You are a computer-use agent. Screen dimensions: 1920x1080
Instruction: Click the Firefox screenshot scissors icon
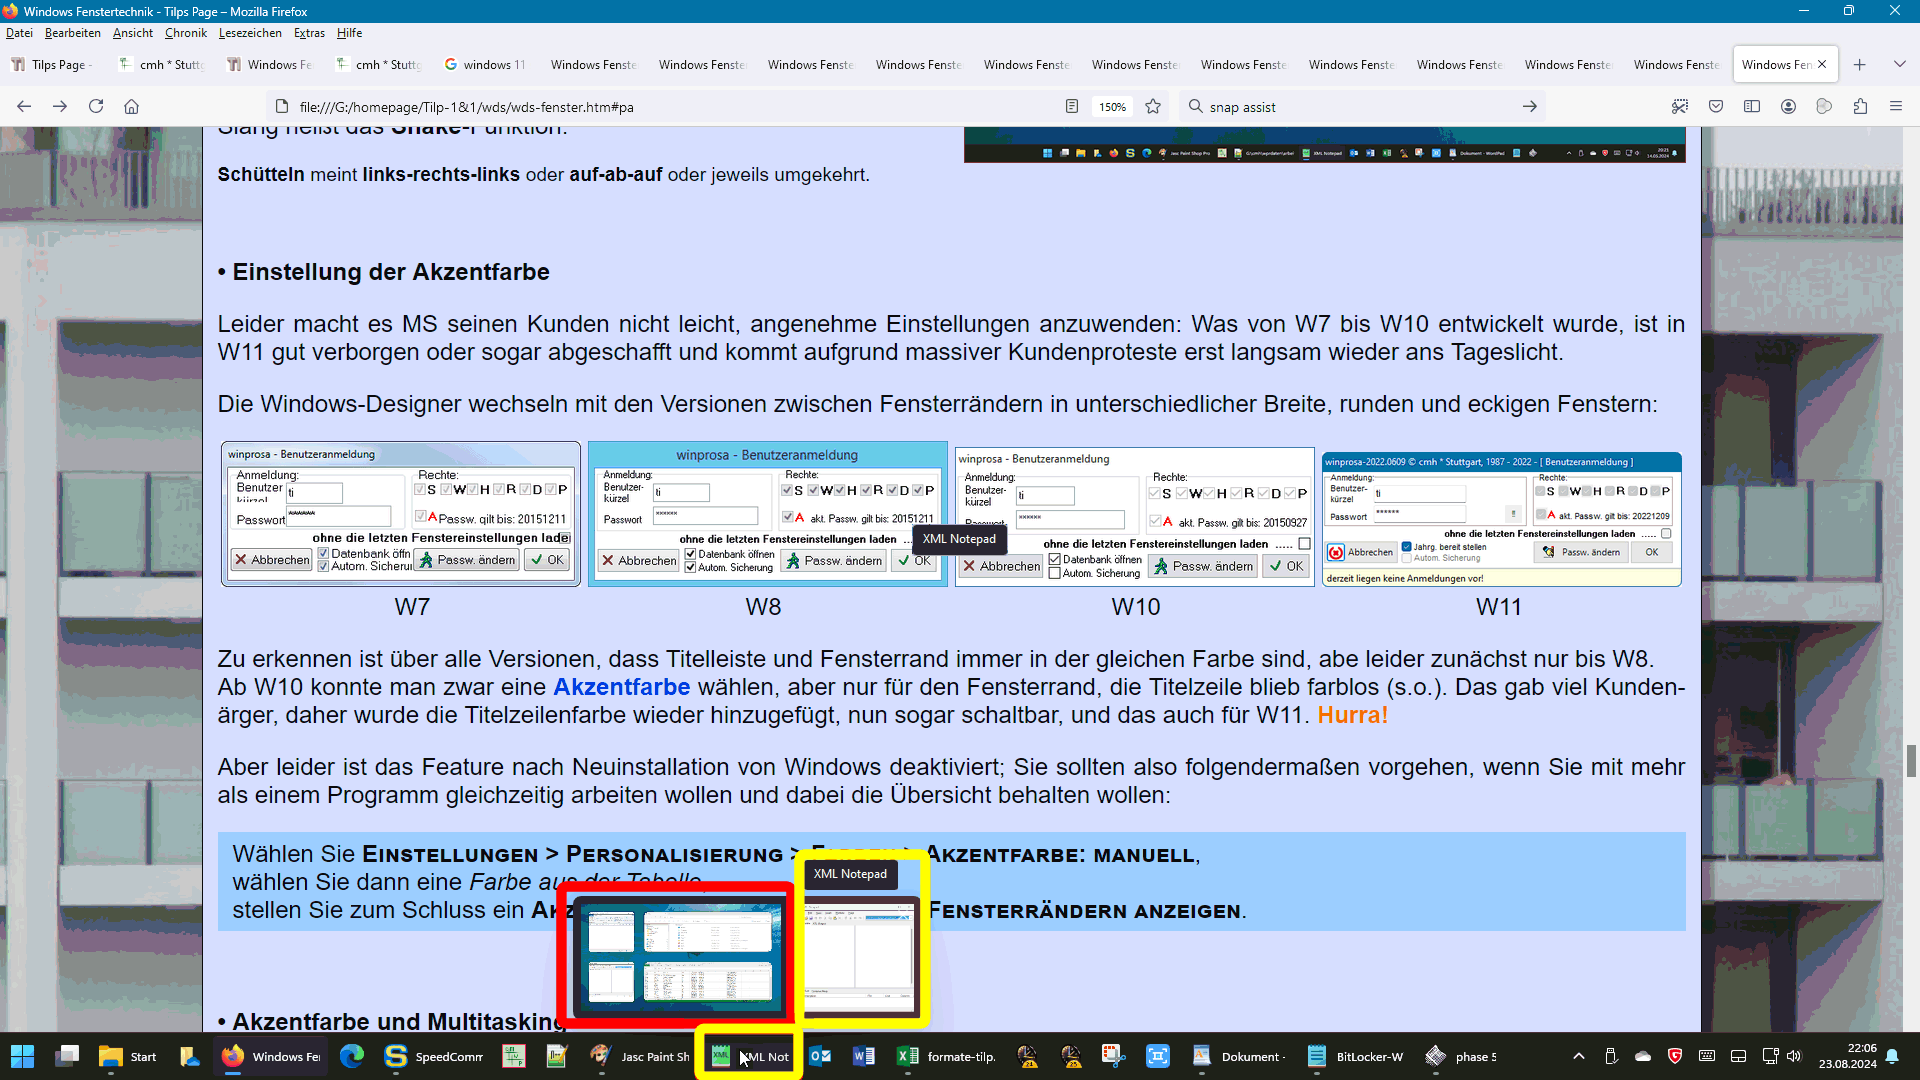[1680, 107]
